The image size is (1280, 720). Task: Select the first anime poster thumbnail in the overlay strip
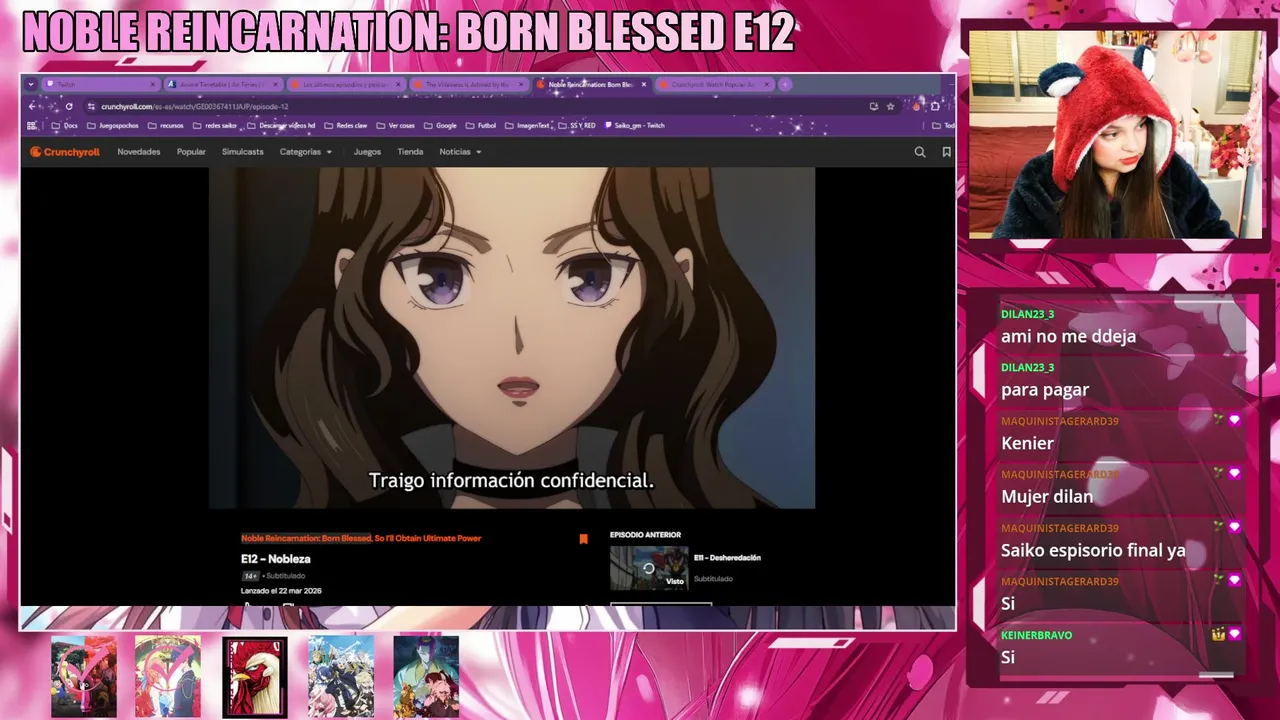coord(84,677)
